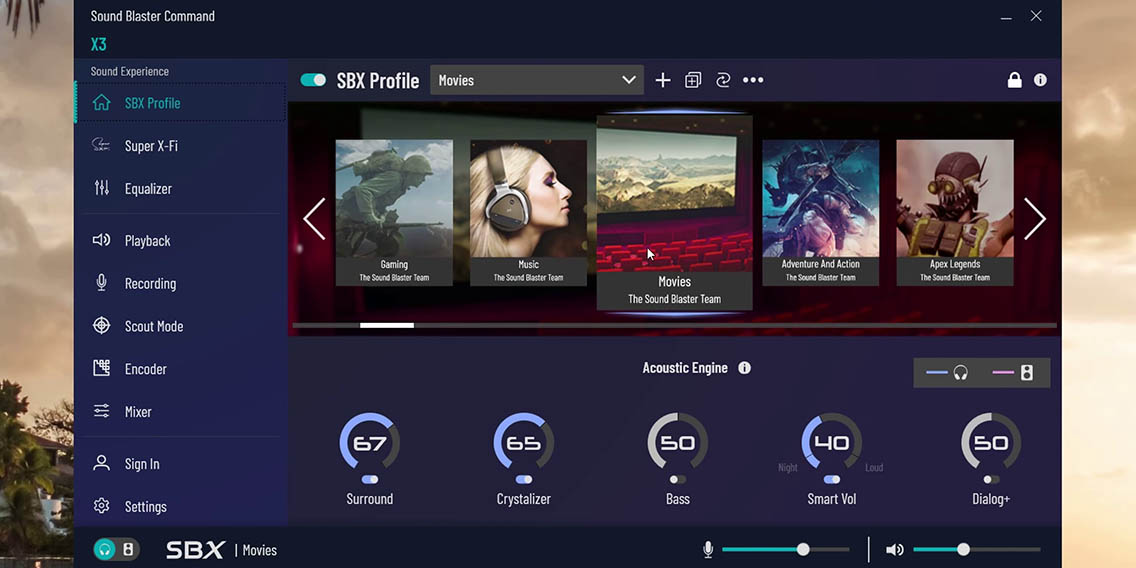The width and height of the screenshot is (1136, 568).
Task: Click the Surround dial showing 67
Action: (369, 442)
